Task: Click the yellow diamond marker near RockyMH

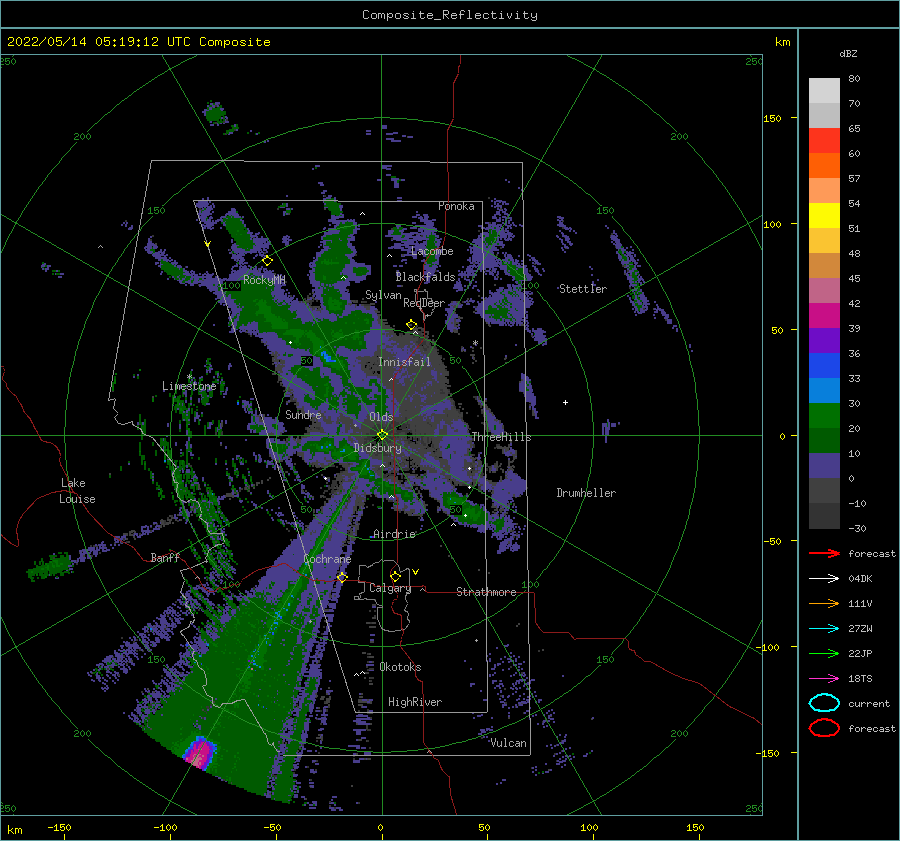Action: [267, 261]
